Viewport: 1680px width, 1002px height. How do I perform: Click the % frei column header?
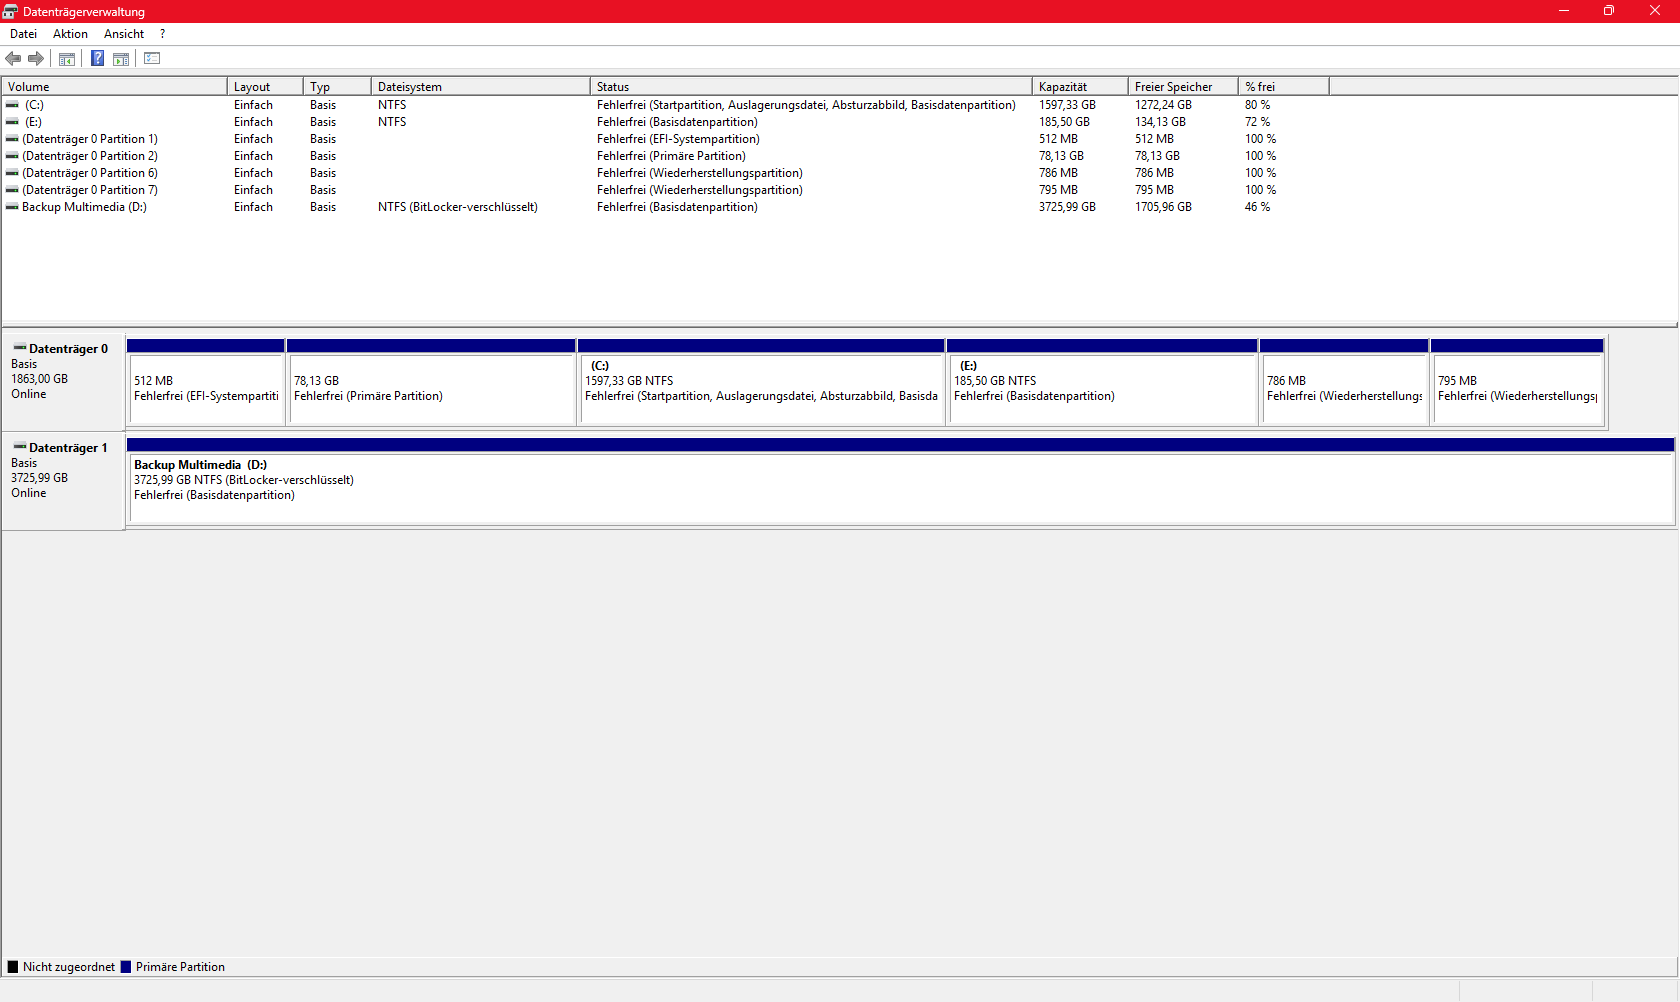(1284, 87)
